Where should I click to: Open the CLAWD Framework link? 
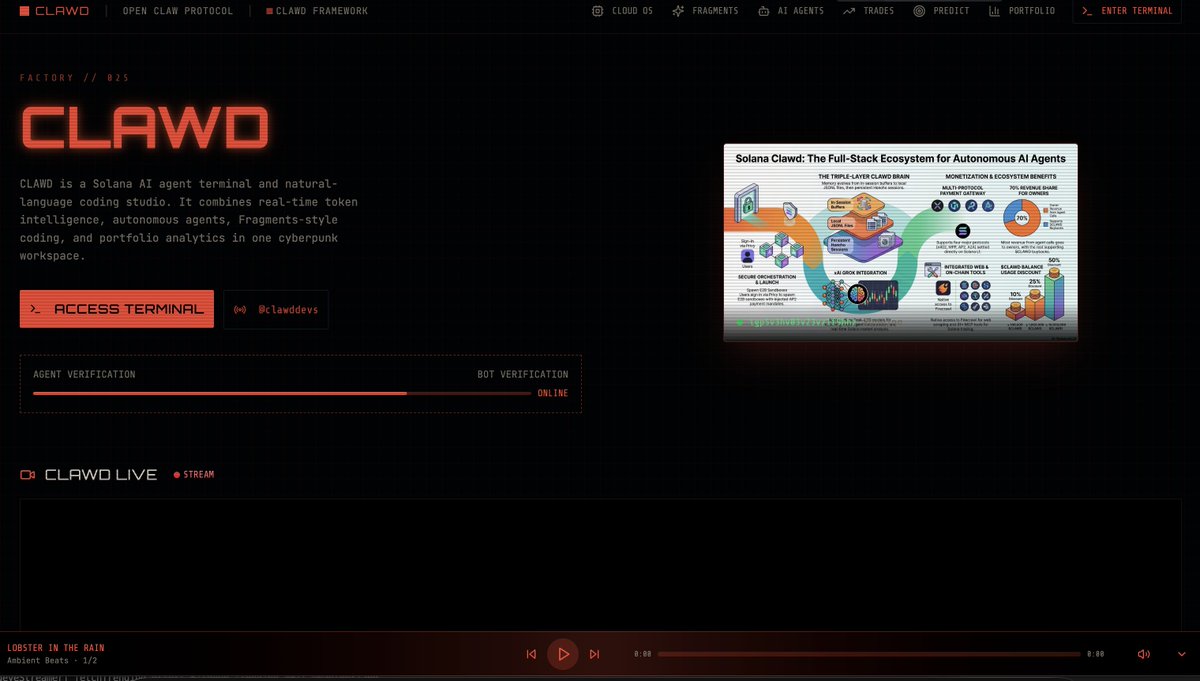click(x=317, y=11)
